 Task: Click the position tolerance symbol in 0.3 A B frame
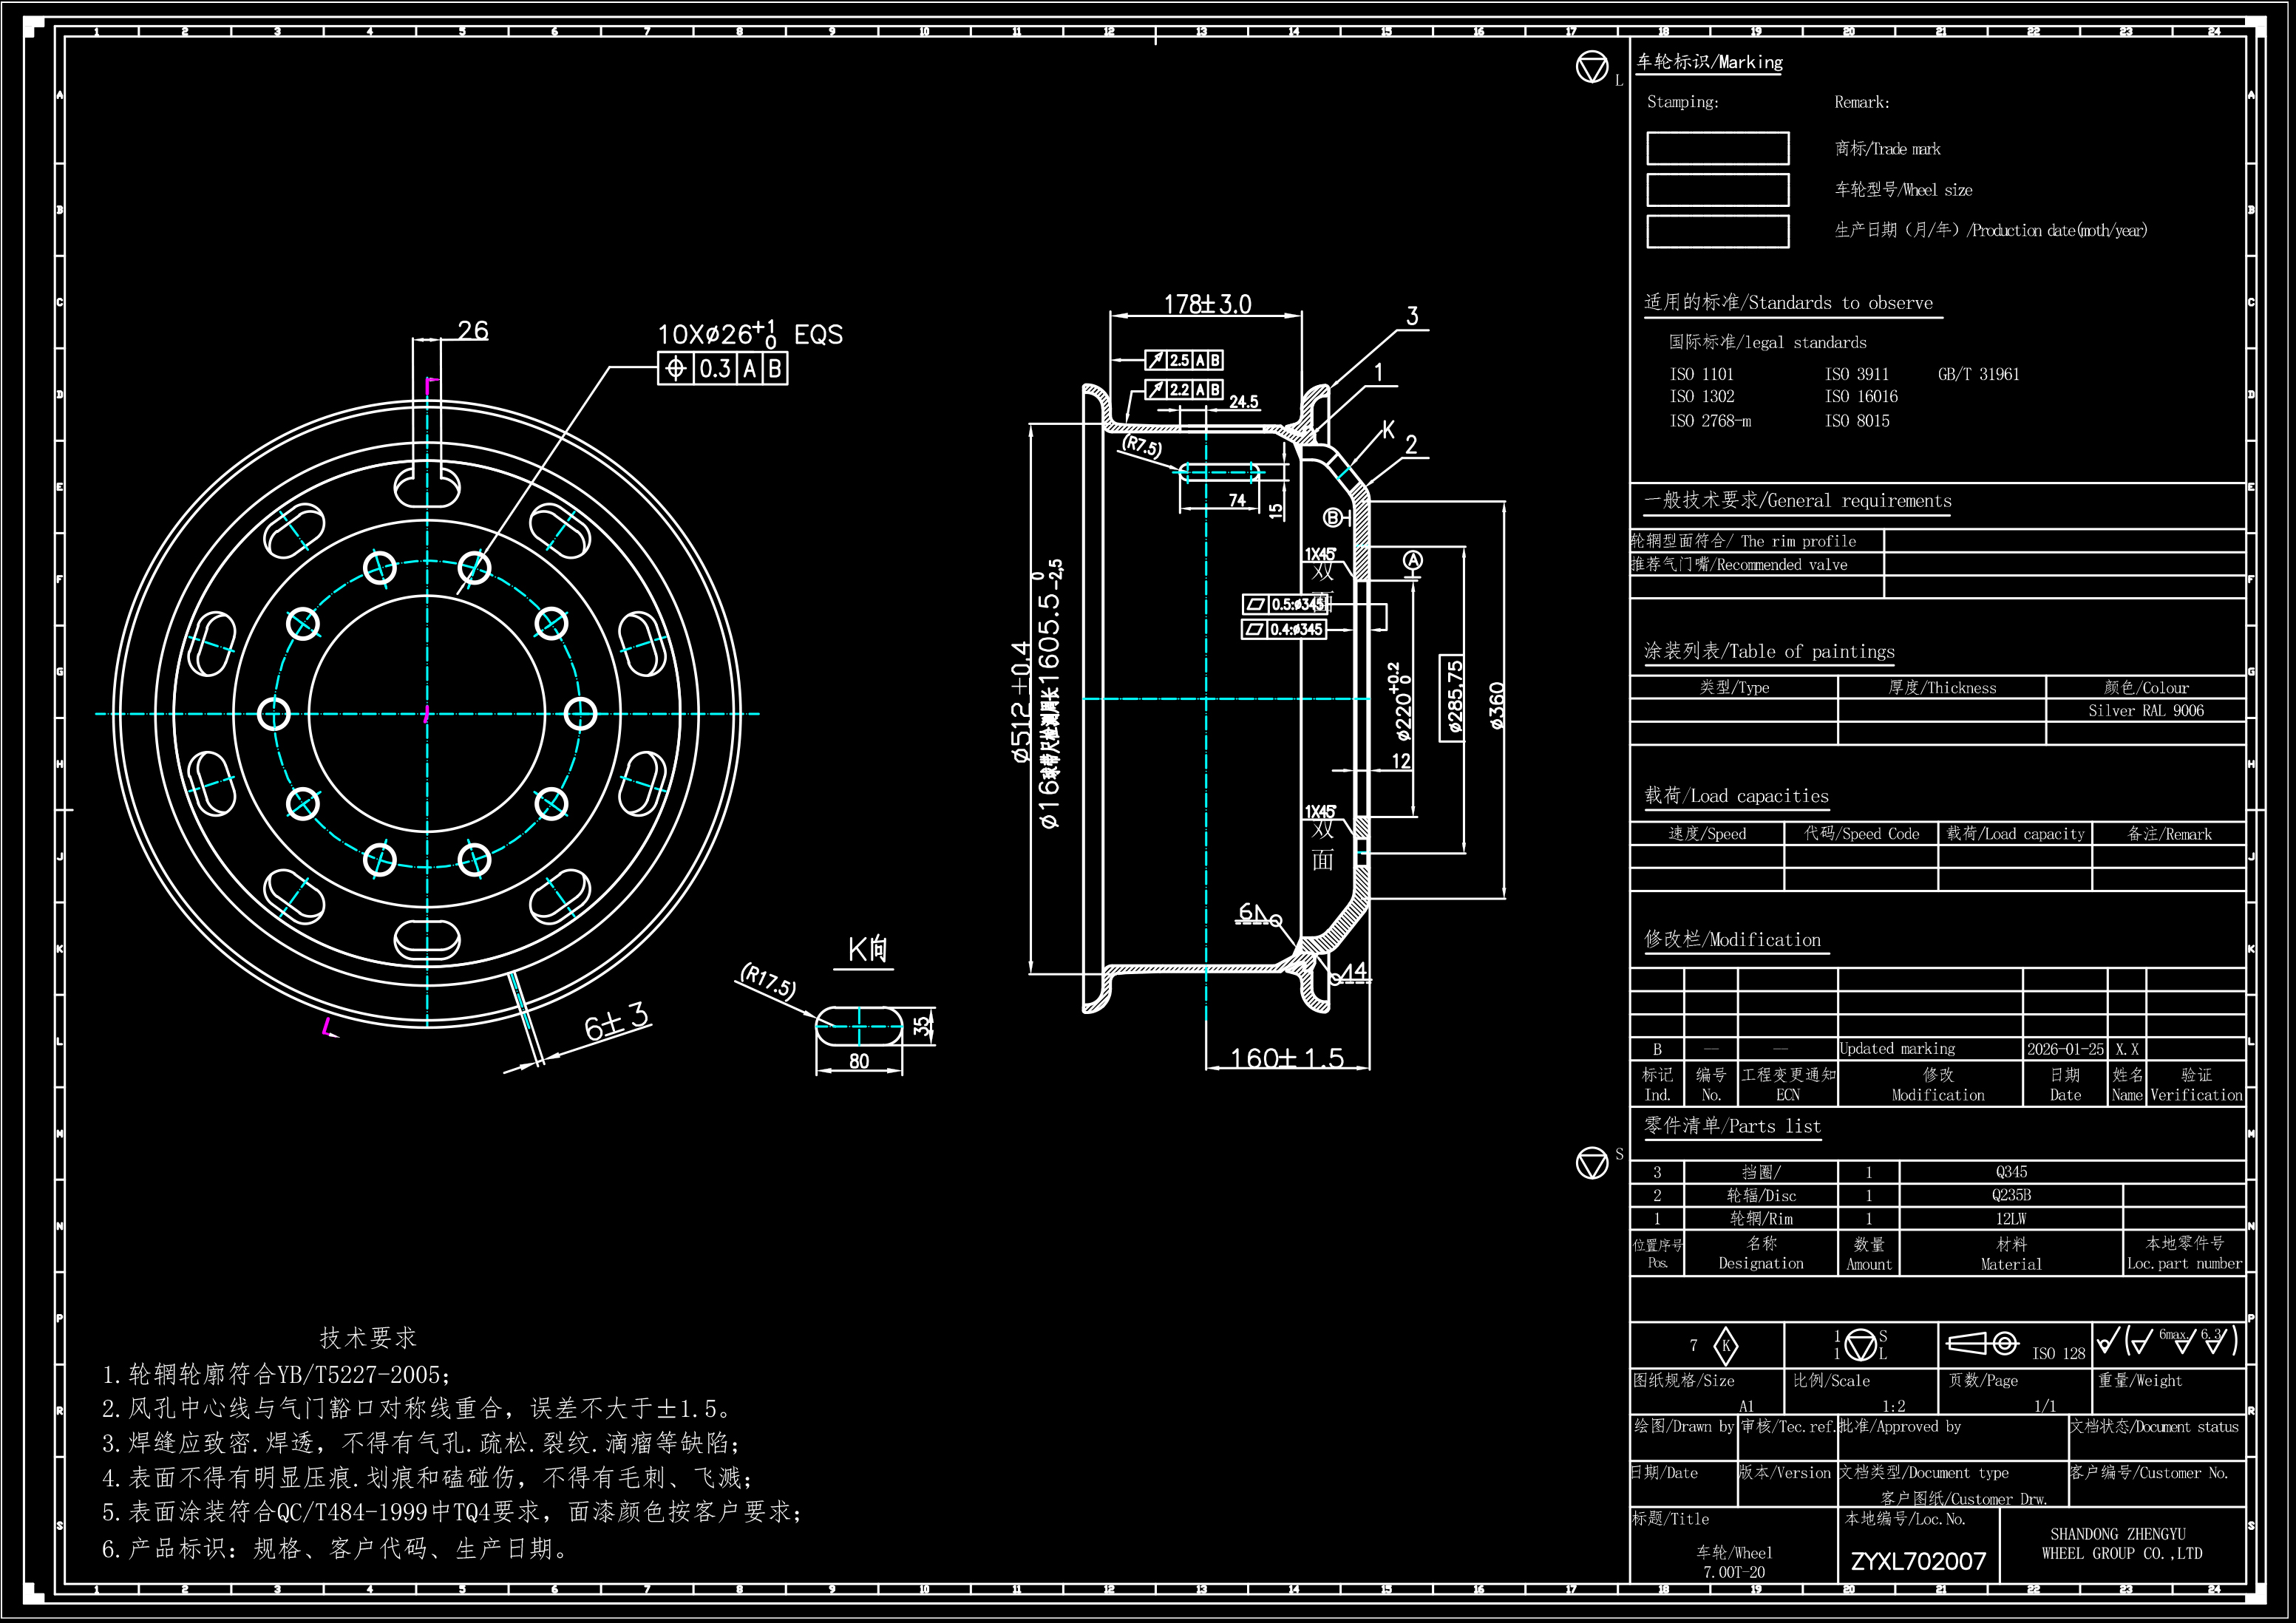coord(675,369)
